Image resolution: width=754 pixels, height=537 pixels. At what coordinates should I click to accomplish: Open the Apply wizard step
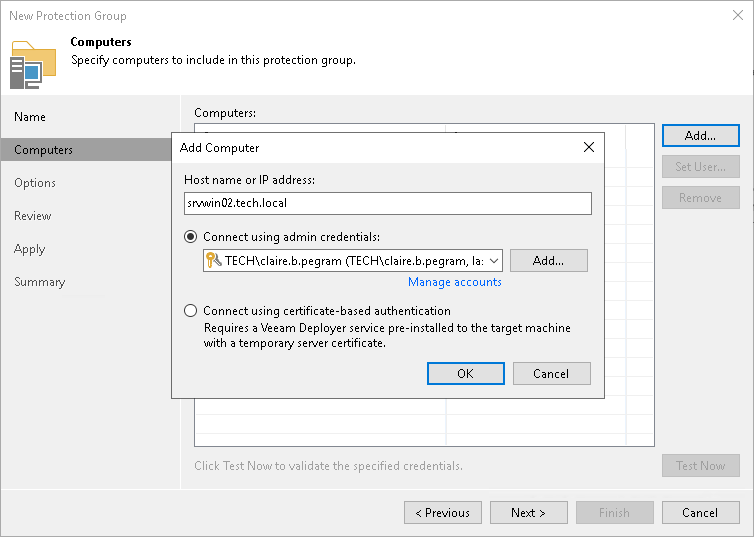29,249
